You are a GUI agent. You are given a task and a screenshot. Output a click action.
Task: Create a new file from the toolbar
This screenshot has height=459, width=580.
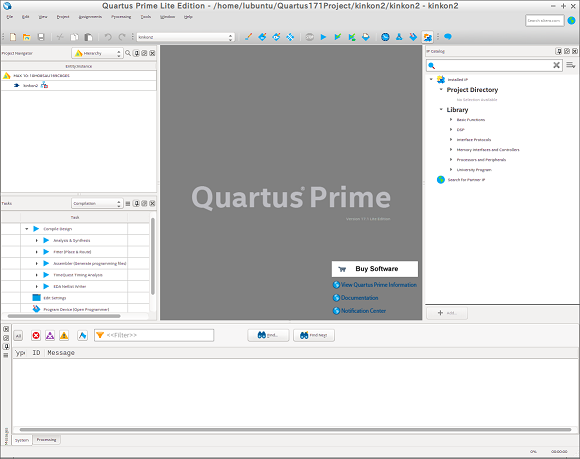13,37
